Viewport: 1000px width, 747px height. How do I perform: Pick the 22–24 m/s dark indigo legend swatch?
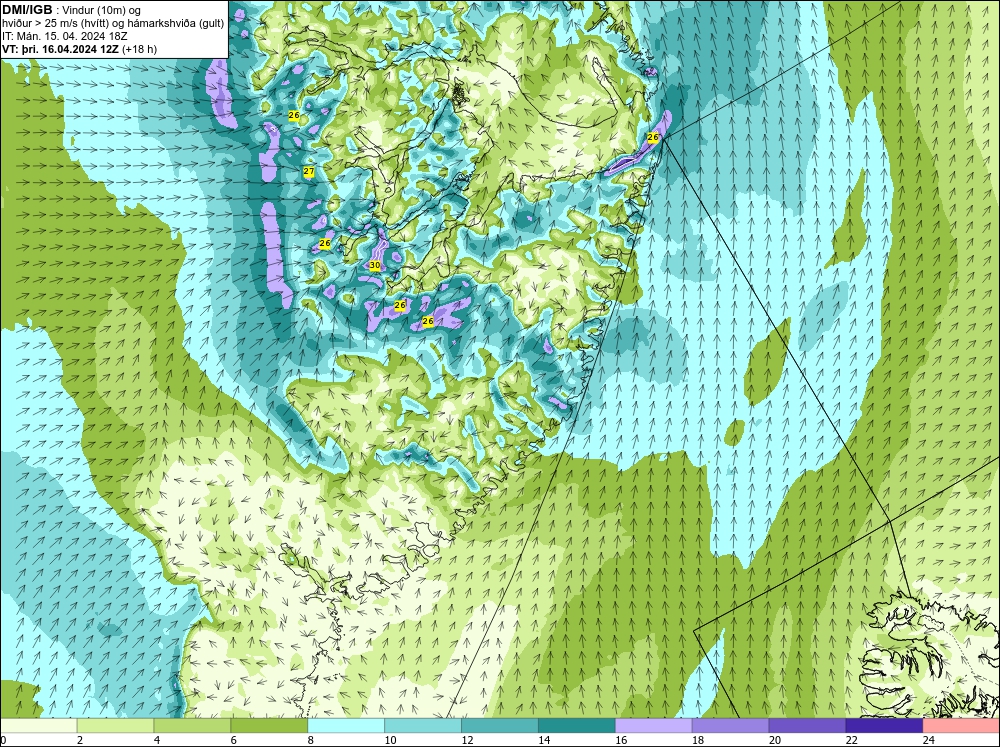click(885, 726)
